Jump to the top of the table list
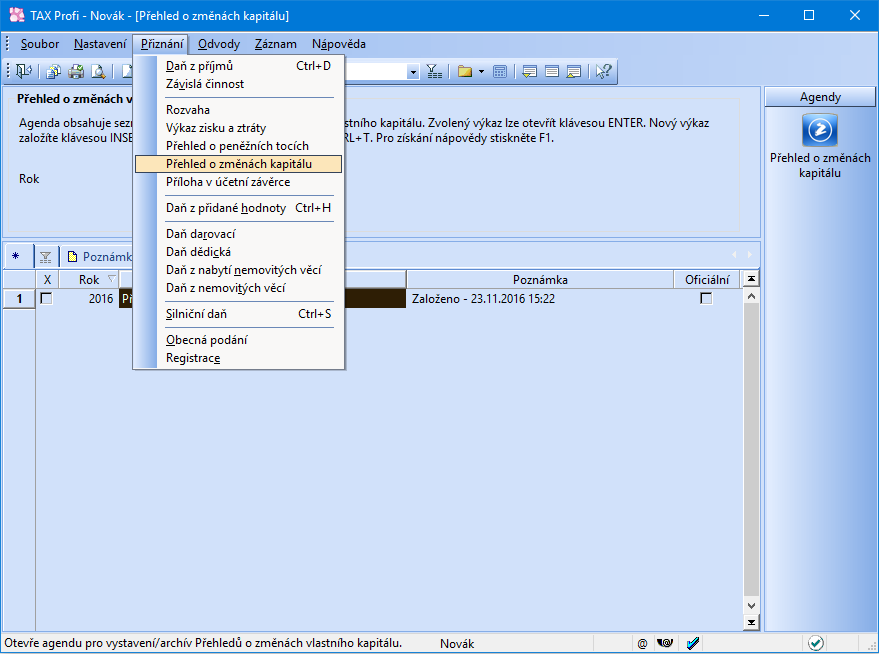Viewport: 879px width, 654px height. [x=751, y=279]
